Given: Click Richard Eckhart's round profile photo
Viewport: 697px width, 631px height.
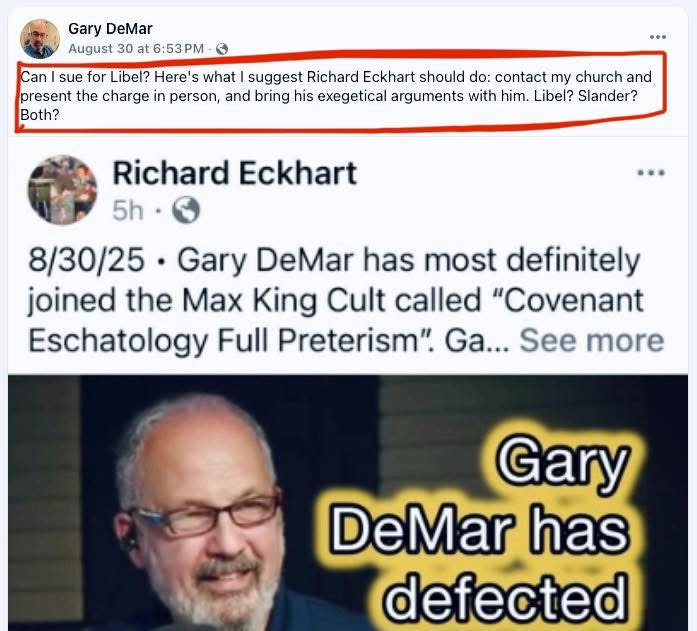Looking at the screenshot, I should point(62,190).
